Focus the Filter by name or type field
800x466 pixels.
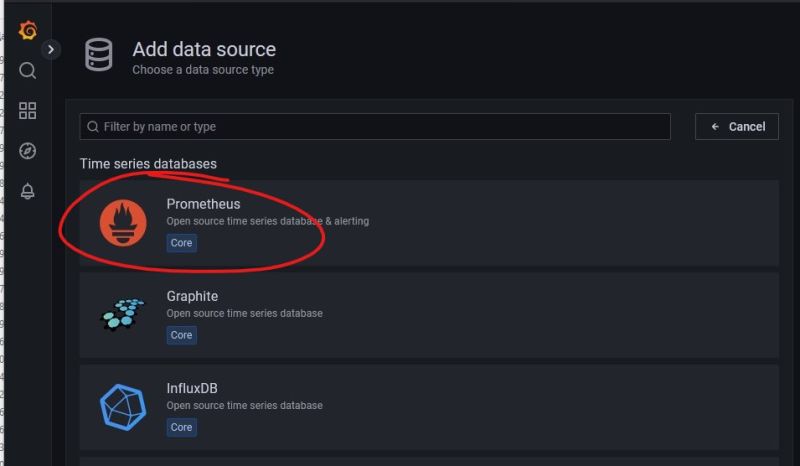[375, 127]
